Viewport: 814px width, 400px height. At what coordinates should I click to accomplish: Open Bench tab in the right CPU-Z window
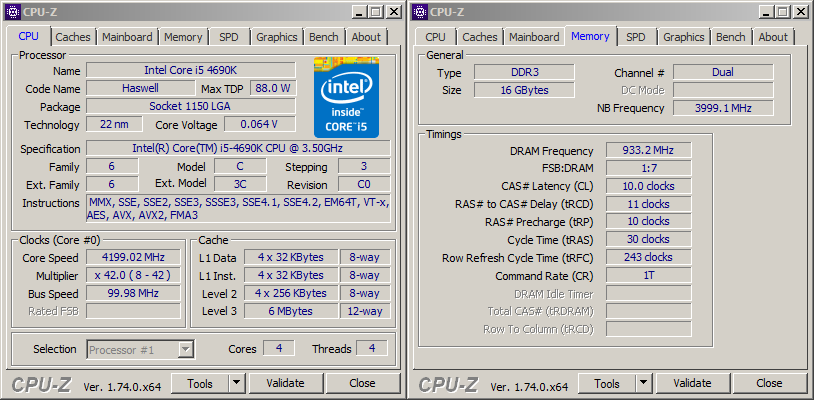pos(730,37)
